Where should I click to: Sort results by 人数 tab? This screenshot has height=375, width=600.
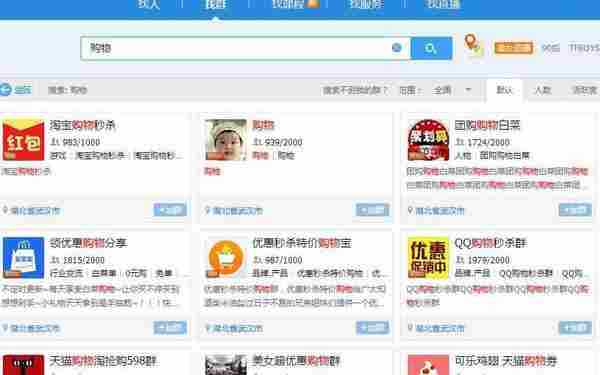coord(543,90)
